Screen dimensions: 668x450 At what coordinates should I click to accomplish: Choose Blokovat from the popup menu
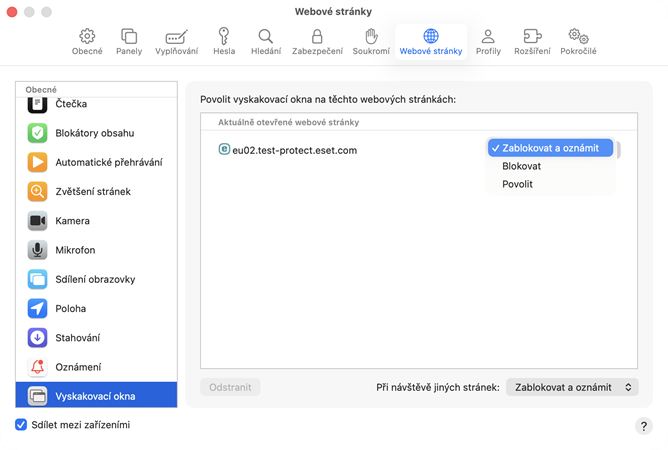522,166
